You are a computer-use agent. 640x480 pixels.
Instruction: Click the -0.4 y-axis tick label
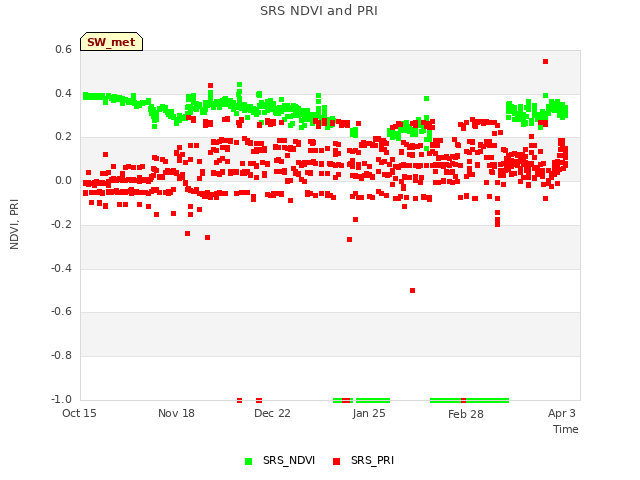61,268
